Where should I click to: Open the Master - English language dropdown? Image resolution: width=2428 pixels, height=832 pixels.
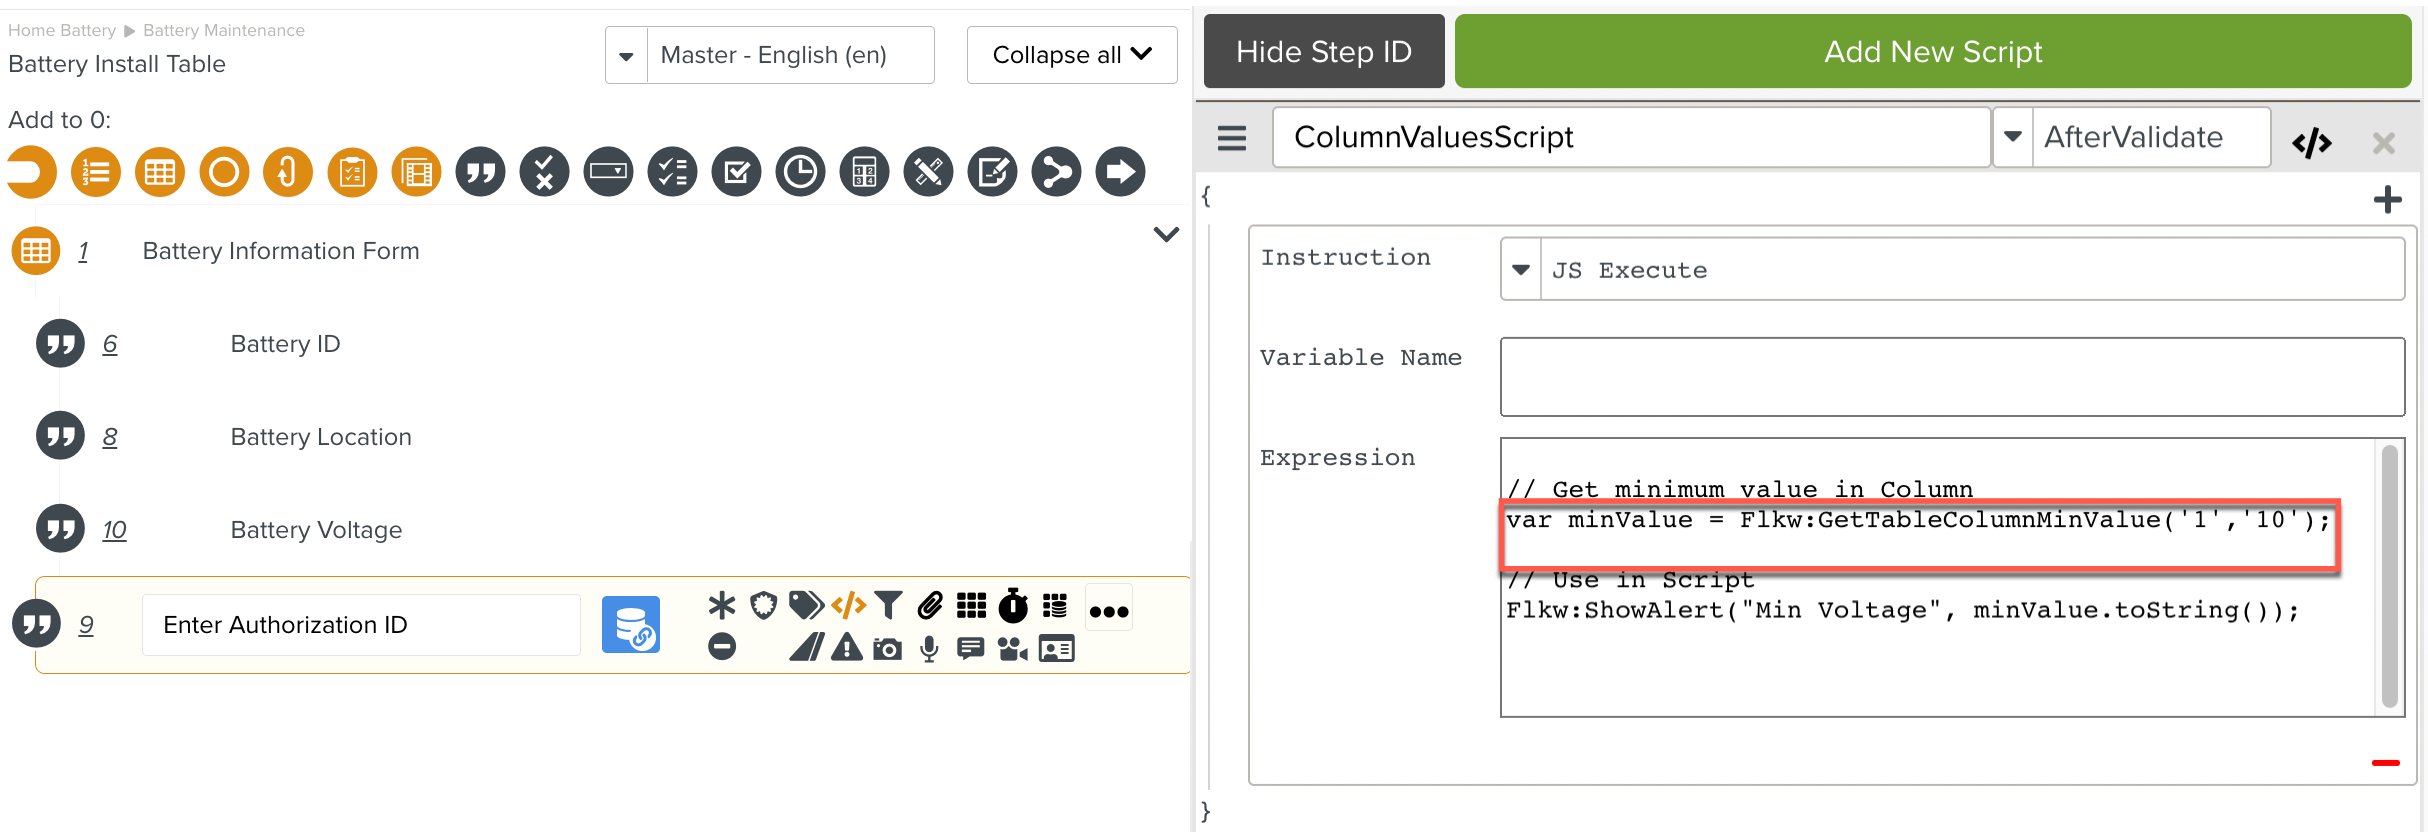pos(626,56)
